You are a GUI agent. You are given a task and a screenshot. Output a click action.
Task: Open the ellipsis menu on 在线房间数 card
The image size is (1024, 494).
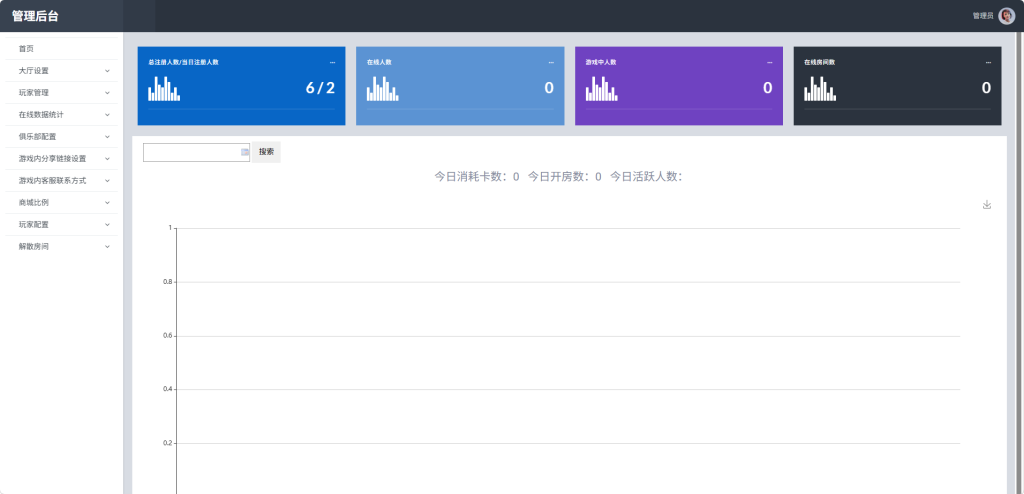pos(988,63)
